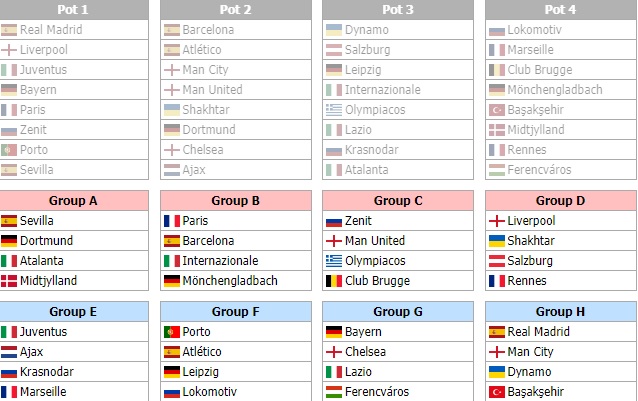This screenshot has width=638, height=401.
Task: Click greyed-out Internazionale in Pot 3
Action: tap(382, 89)
